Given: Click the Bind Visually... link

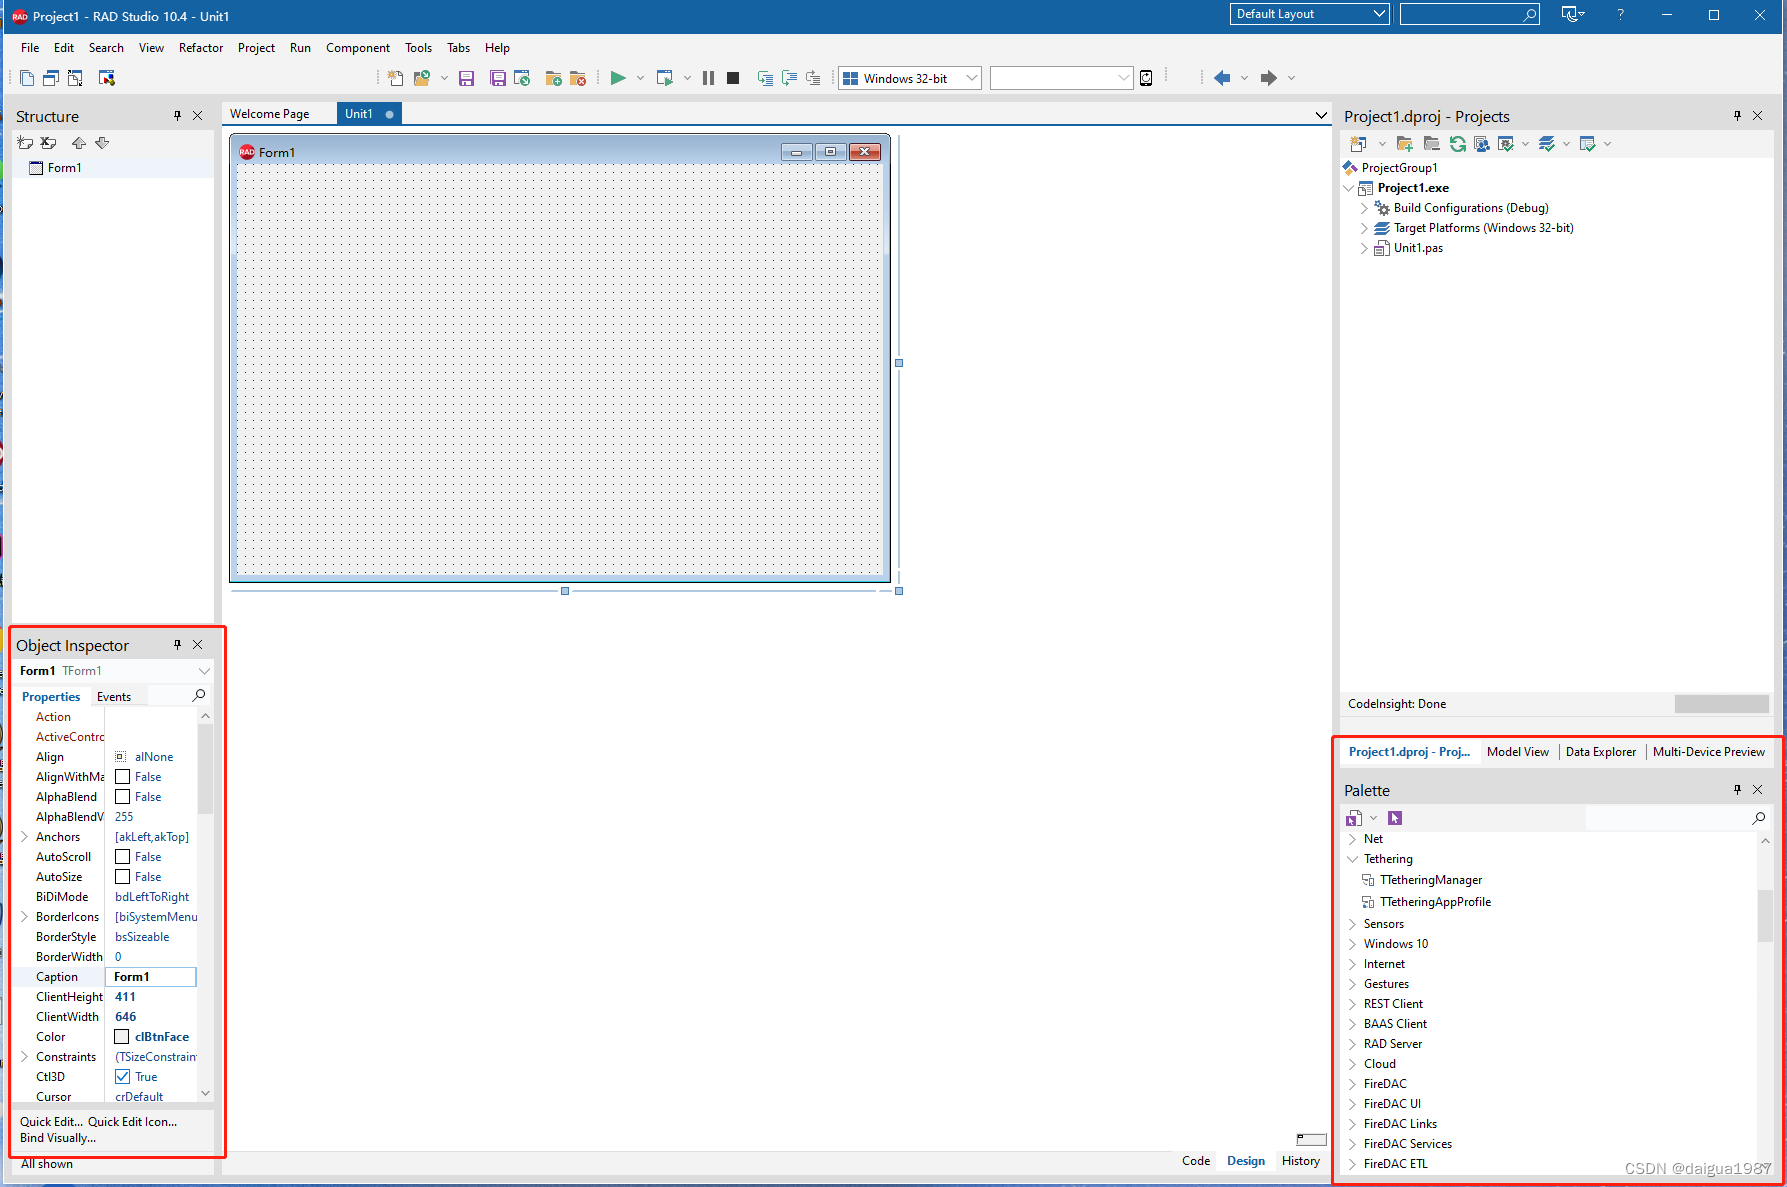Looking at the screenshot, I should point(58,1138).
